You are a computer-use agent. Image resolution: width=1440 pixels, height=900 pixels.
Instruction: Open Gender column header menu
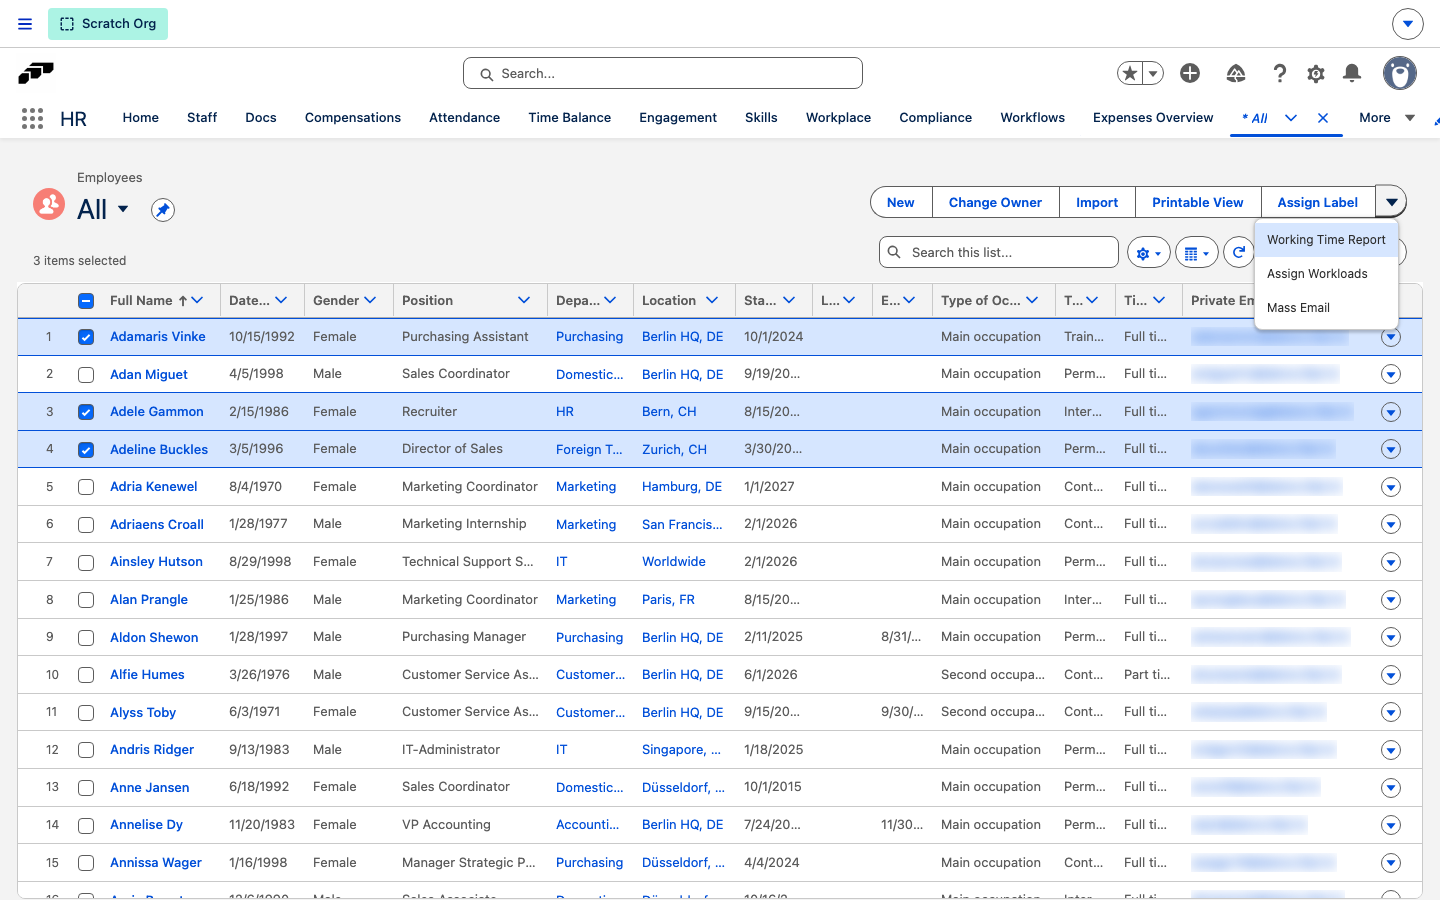click(370, 300)
